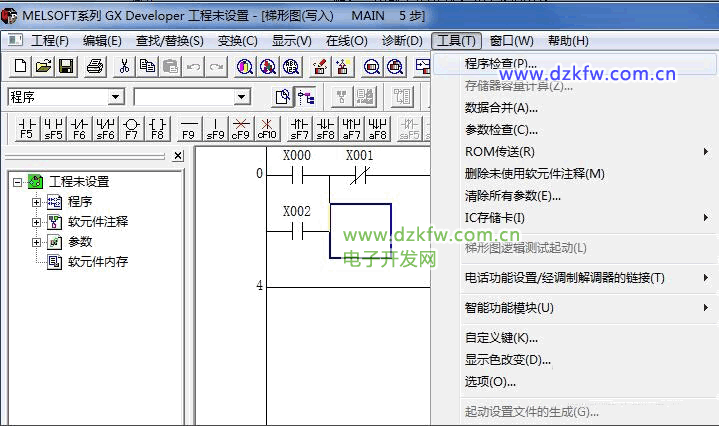This screenshot has height=426, width=719.
Task: Open the 在线(O) menu
Action: coord(347,41)
